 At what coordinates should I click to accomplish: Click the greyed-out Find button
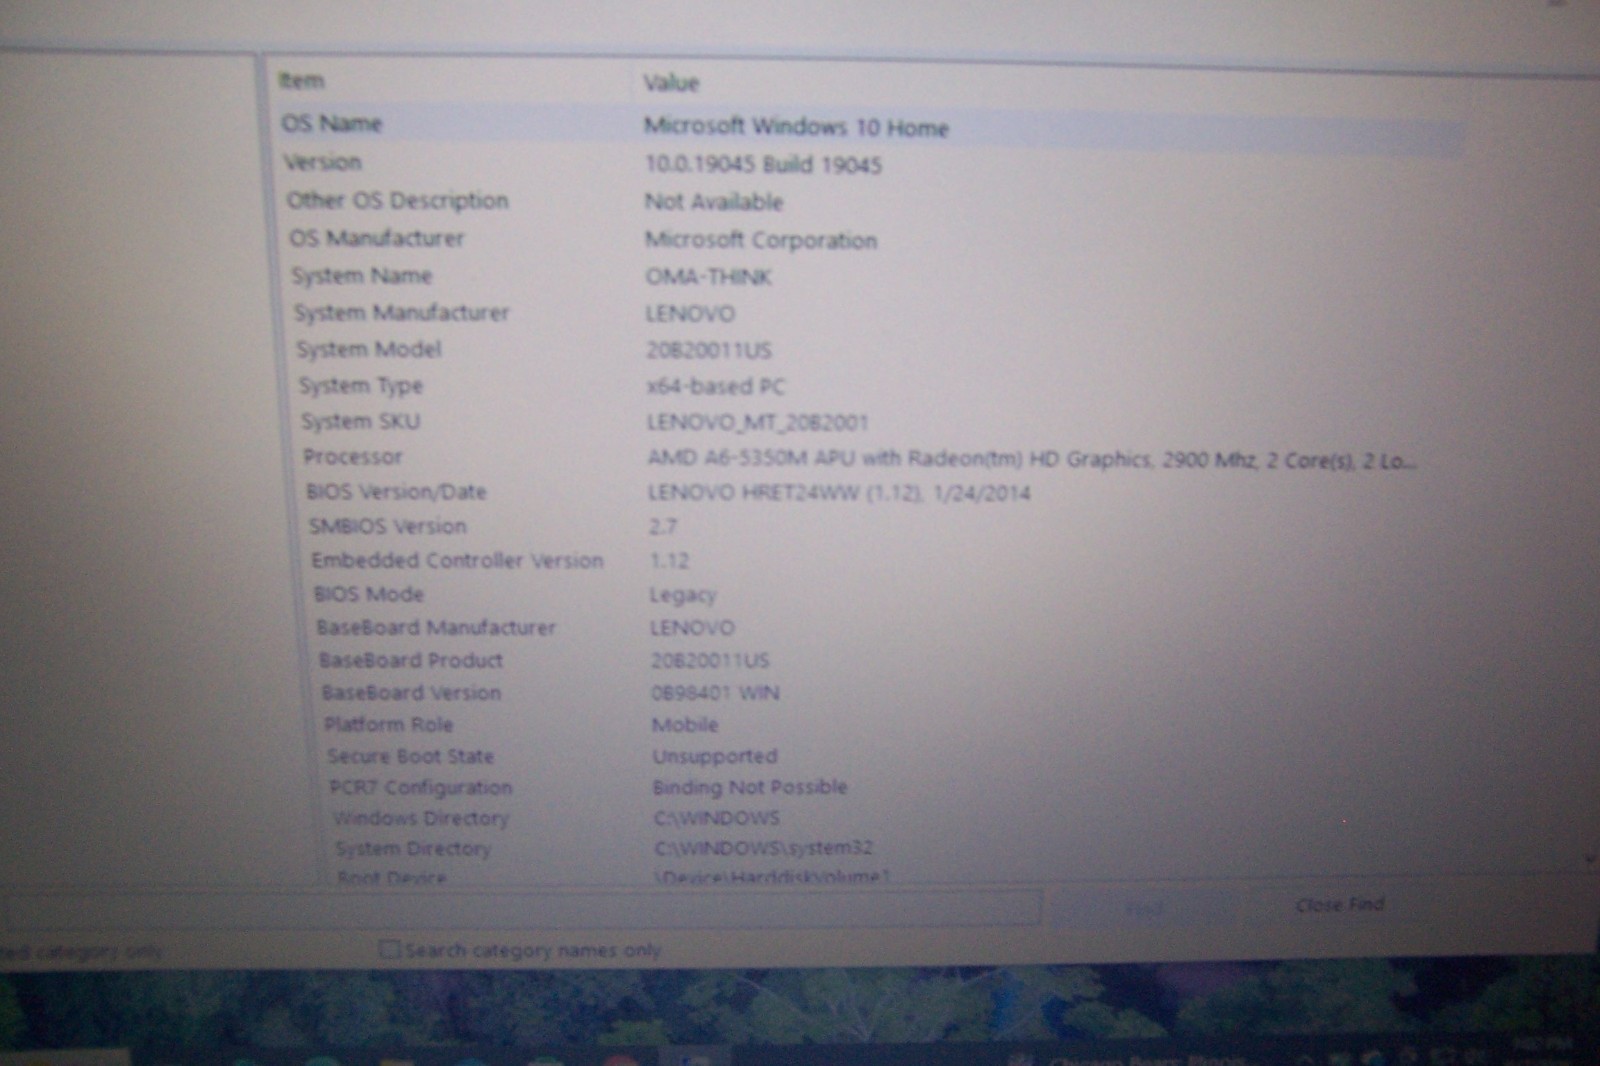1143,908
